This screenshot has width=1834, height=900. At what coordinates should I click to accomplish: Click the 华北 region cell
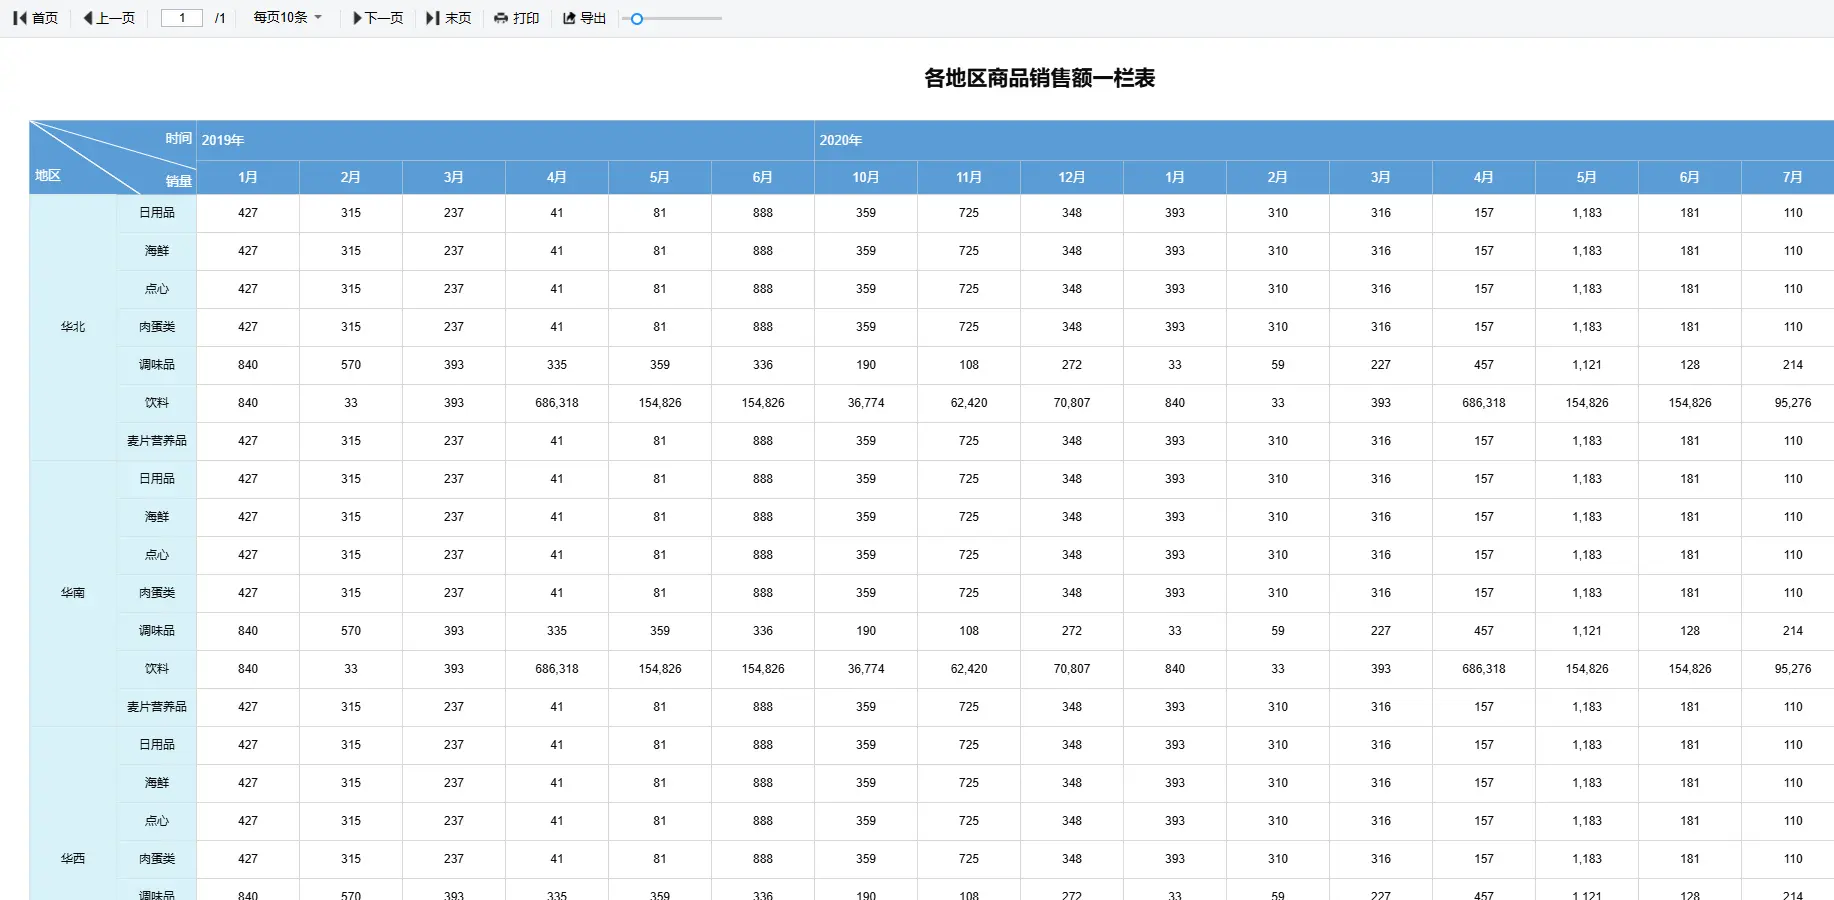coord(73,327)
